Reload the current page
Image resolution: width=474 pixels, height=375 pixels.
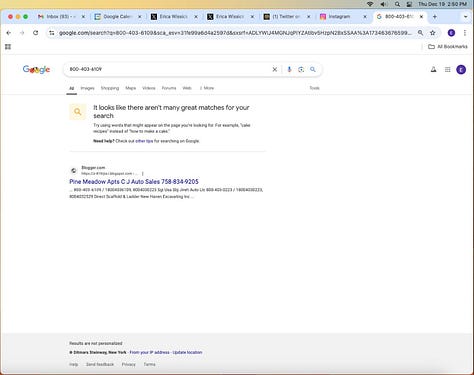[35, 33]
